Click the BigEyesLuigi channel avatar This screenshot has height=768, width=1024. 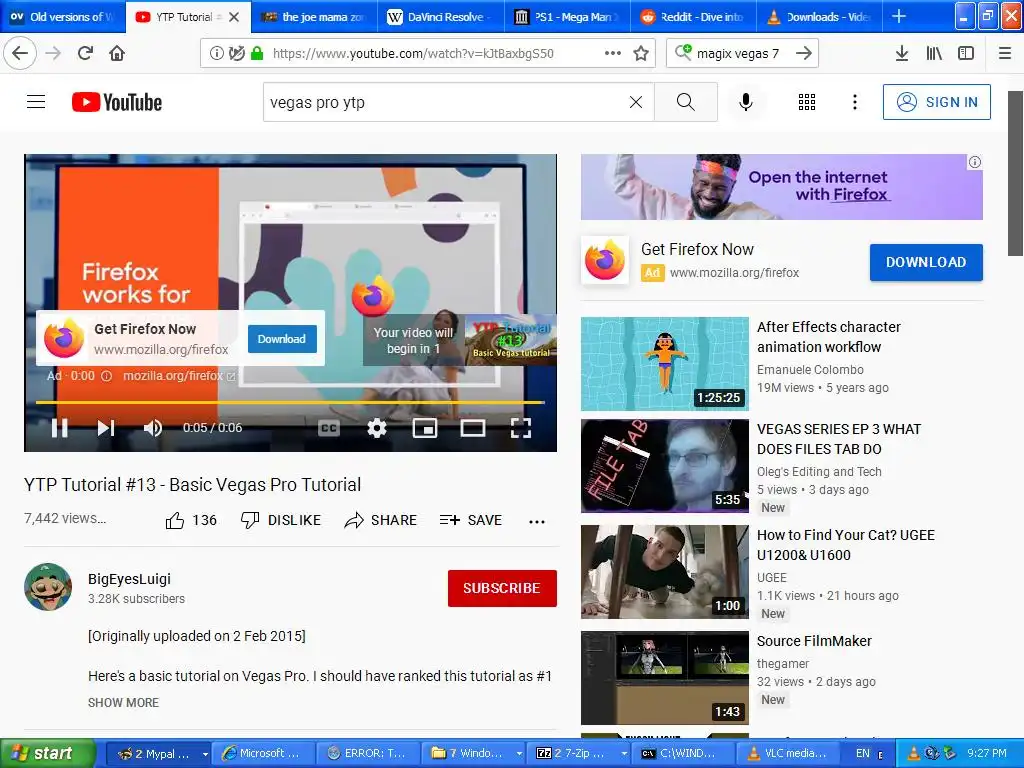(x=48, y=587)
